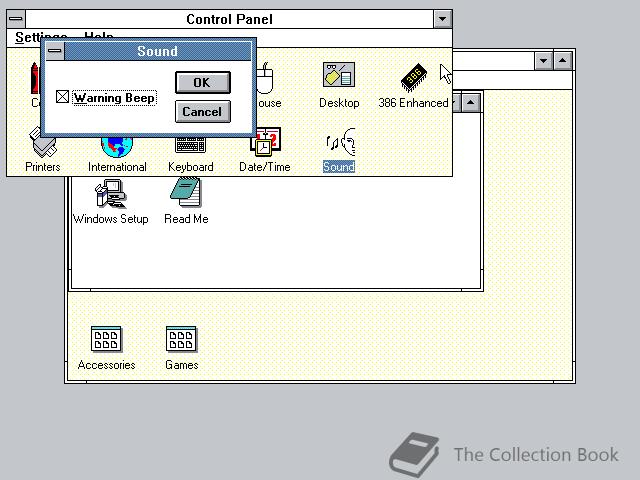Cancel the Sound dialog
This screenshot has height=480, width=640.
[203, 111]
